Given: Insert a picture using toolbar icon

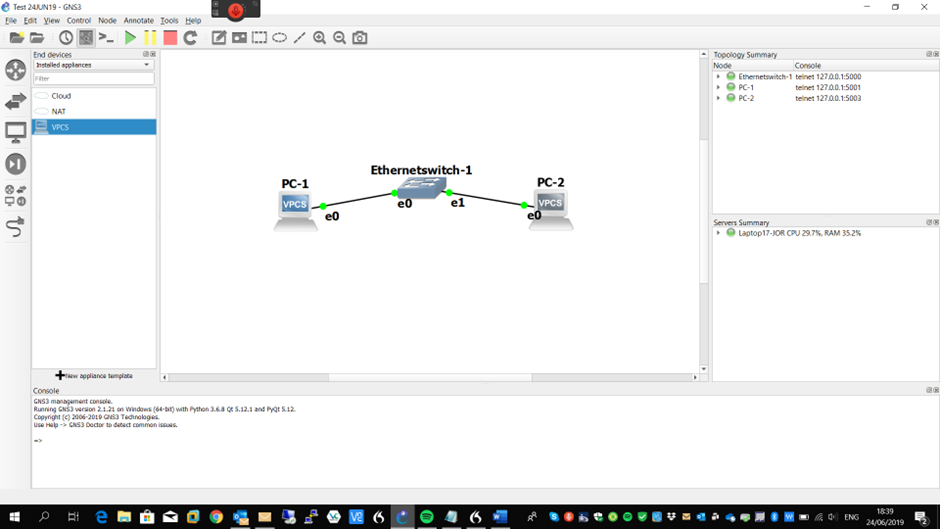Looking at the screenshot, I should click(x=239, y=38).
